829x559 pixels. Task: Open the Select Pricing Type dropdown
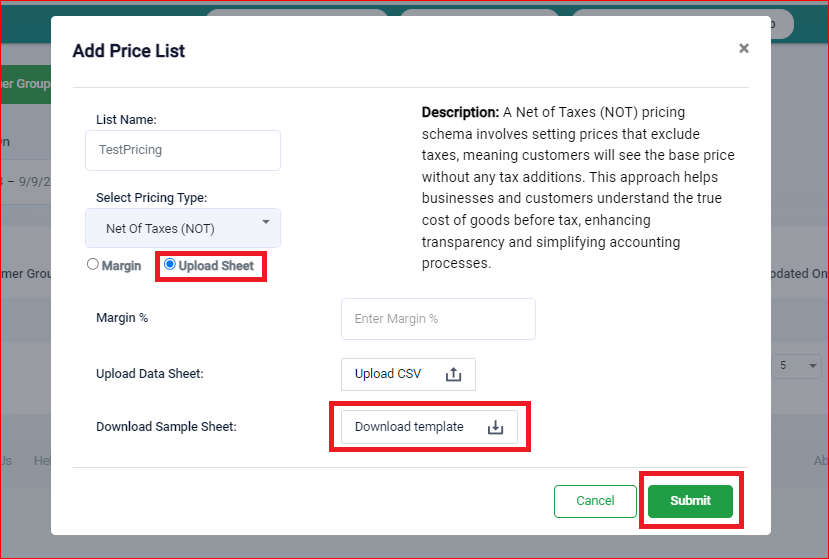(183, 228)
